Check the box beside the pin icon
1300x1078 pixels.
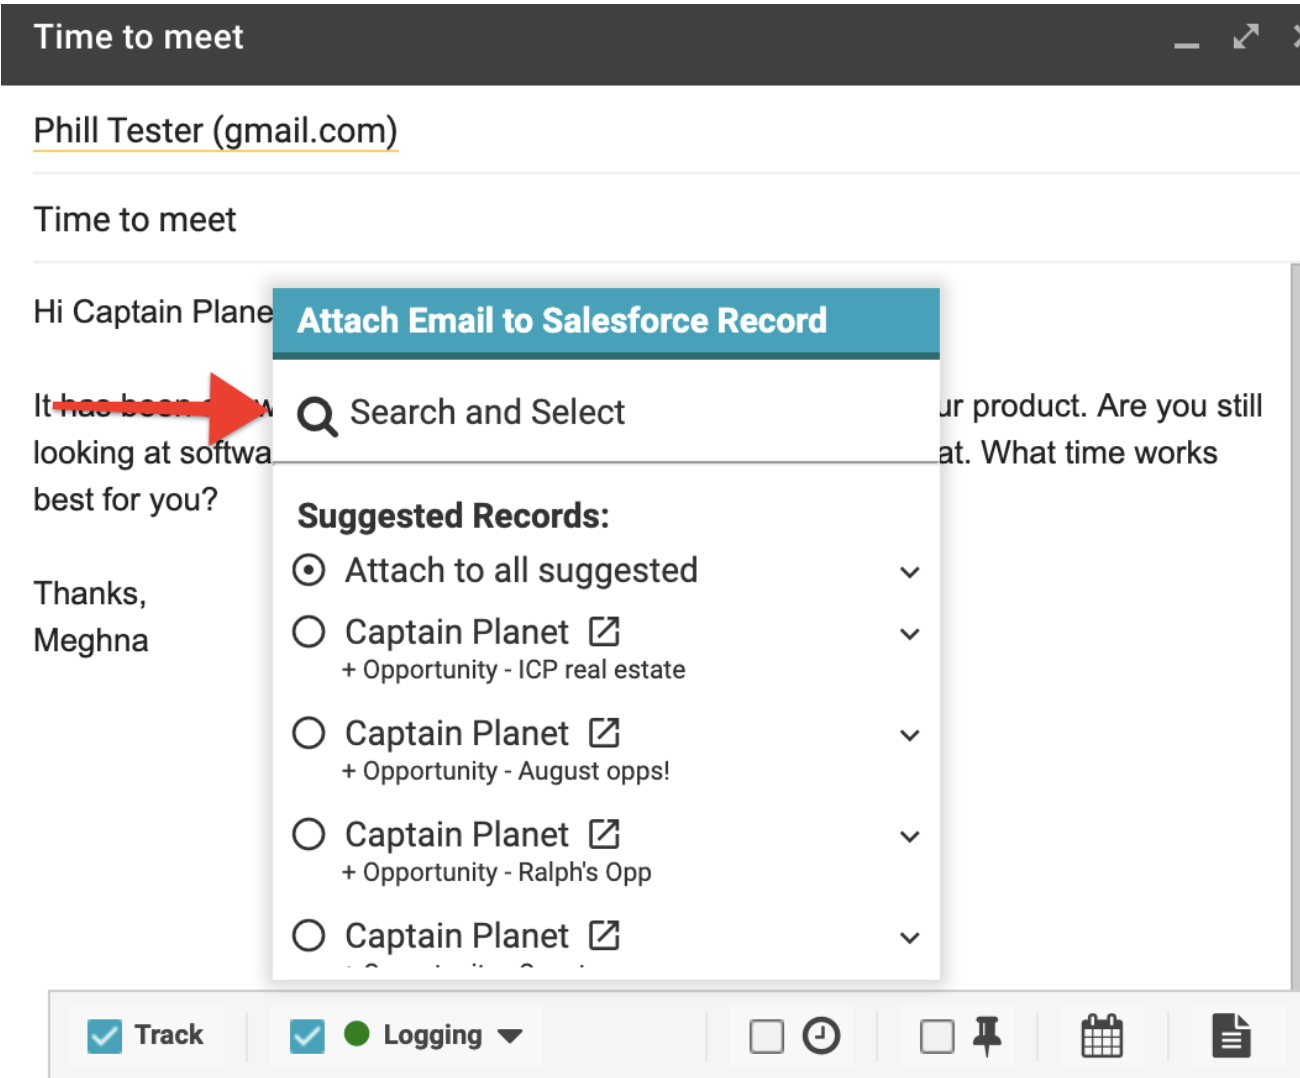coord(937,1036)
